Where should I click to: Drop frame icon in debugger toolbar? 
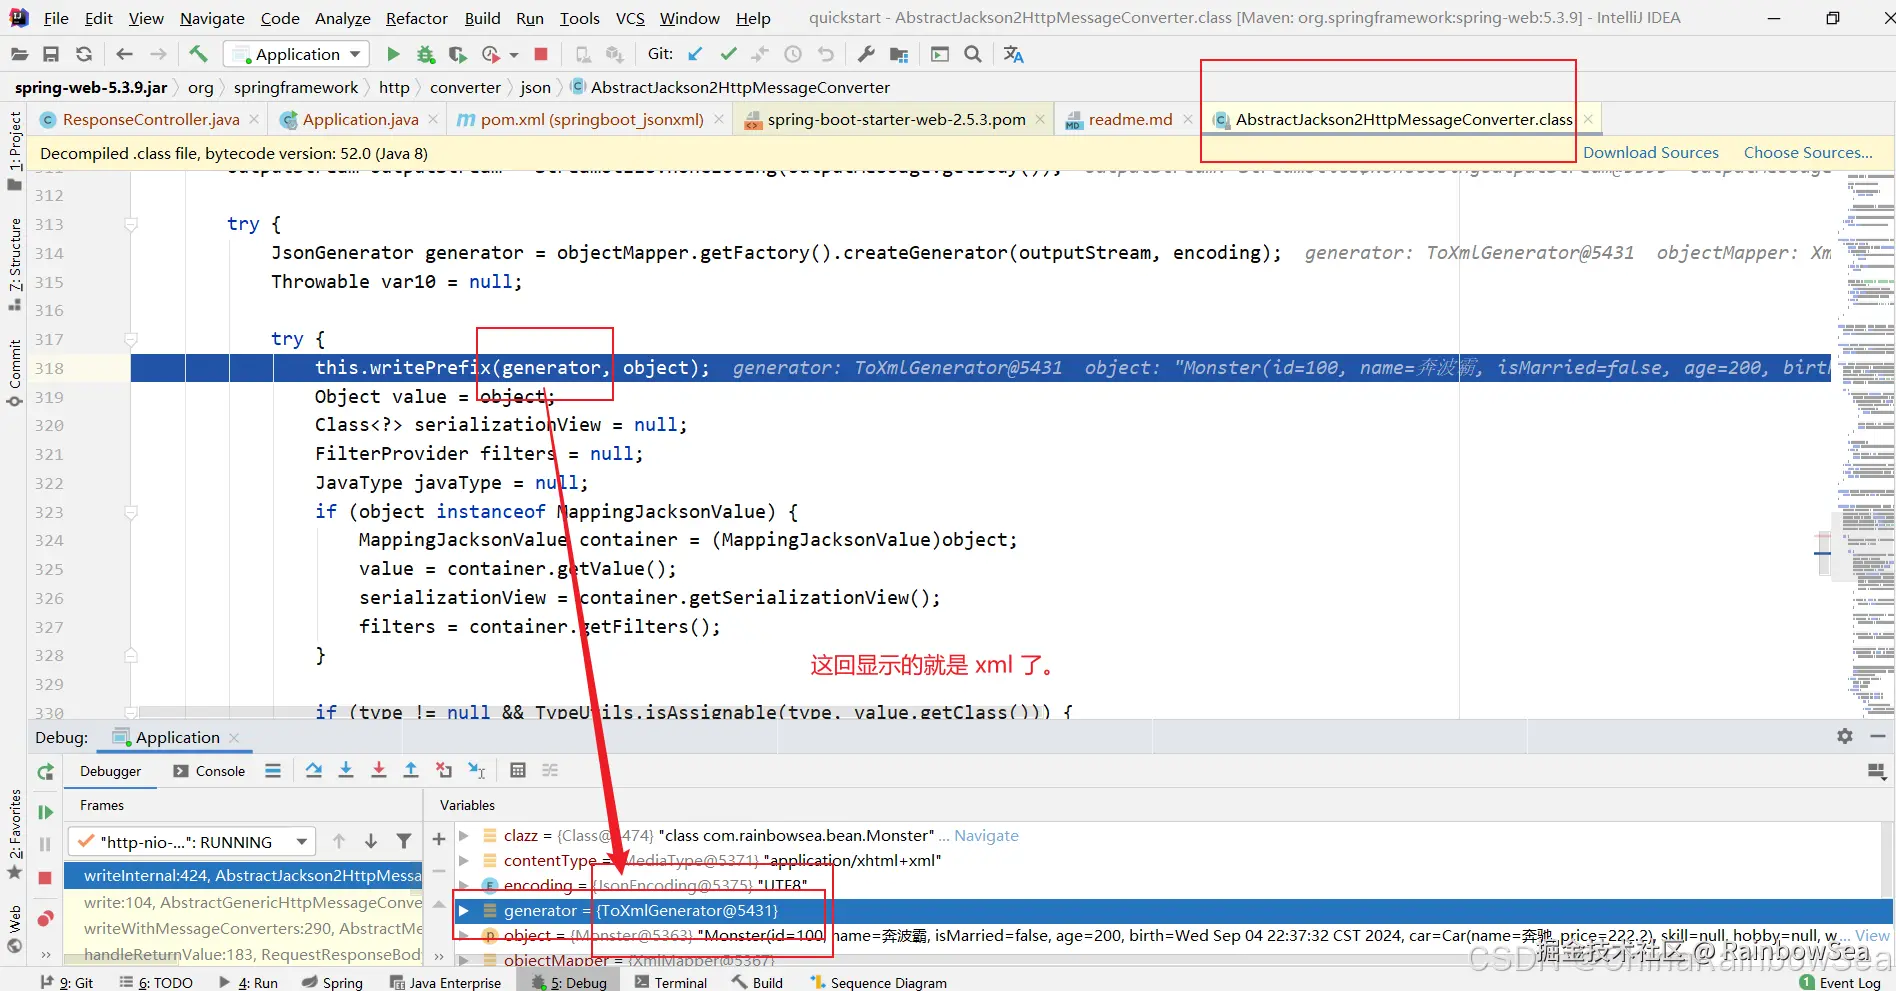pyautogui.click(x=444, y=770)
